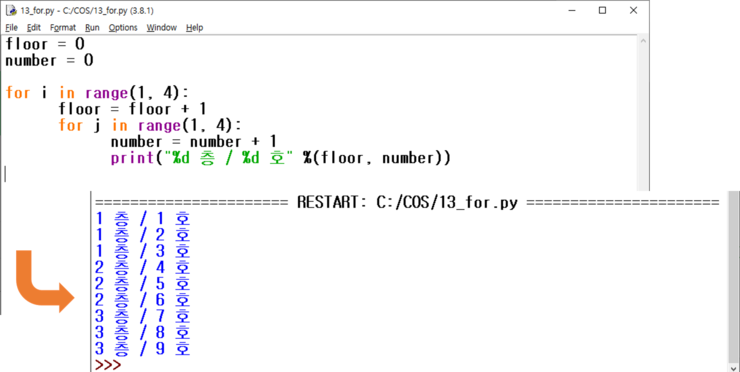Click output line '1 층 / 1 호'
The image size is (740, 372).
(143, 219)
